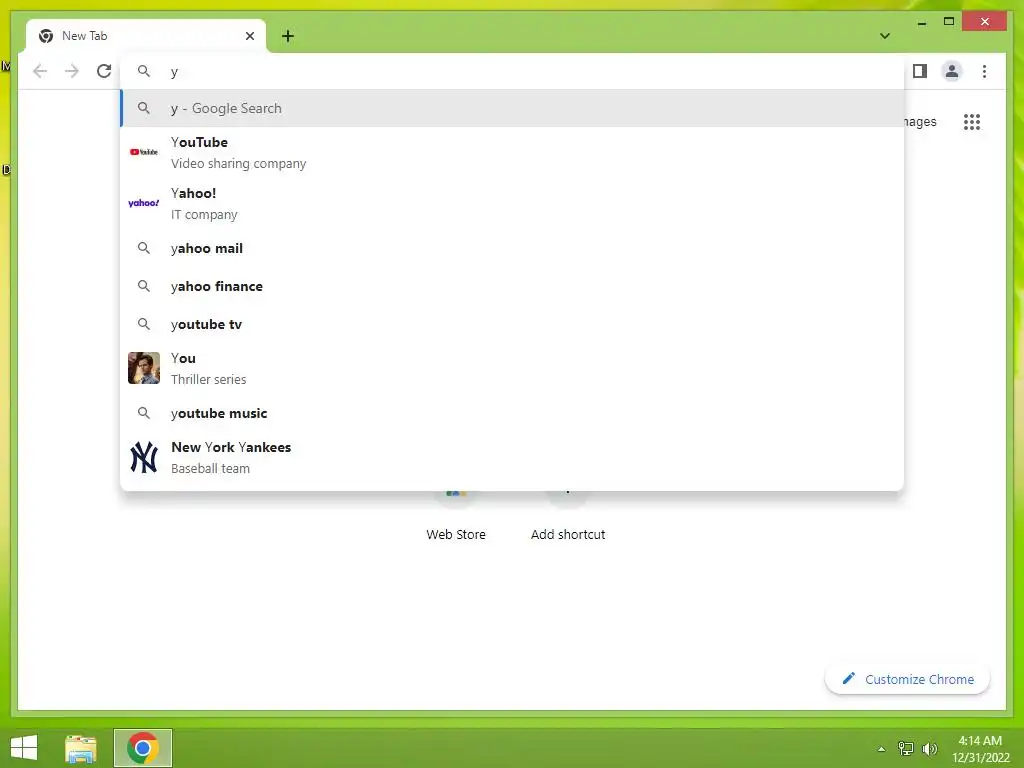Select the YouTube video sharing suggestion
Screen dimensions: 1024x768
pos(513,152)
